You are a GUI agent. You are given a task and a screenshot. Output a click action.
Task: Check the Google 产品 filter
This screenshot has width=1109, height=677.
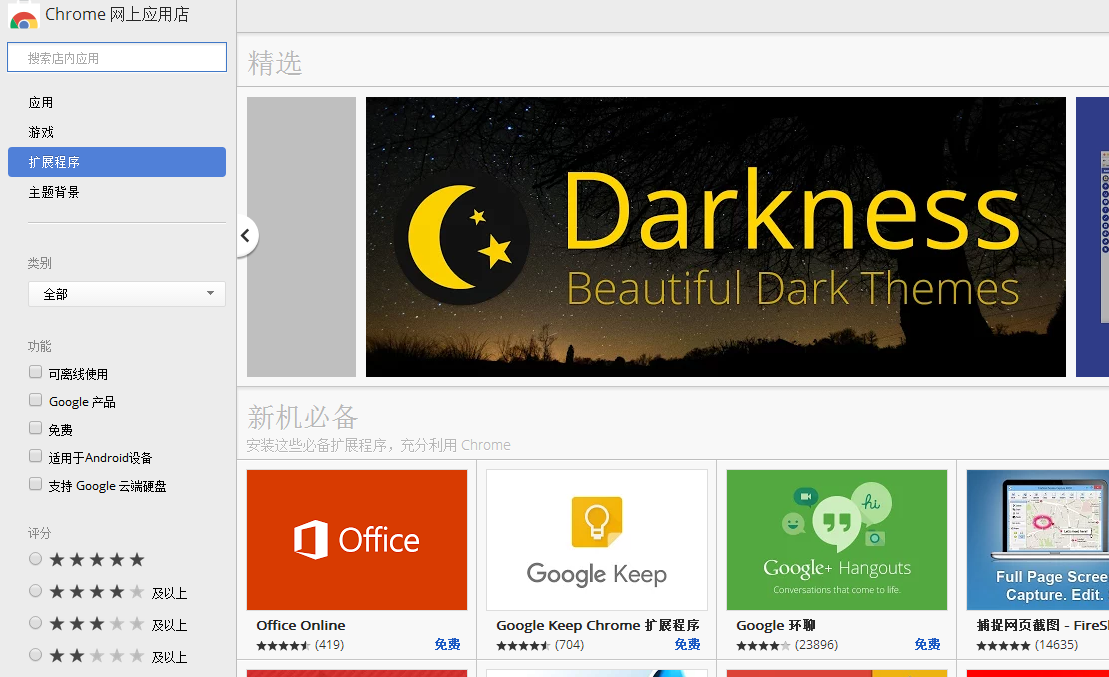click(x=36, y=401)
